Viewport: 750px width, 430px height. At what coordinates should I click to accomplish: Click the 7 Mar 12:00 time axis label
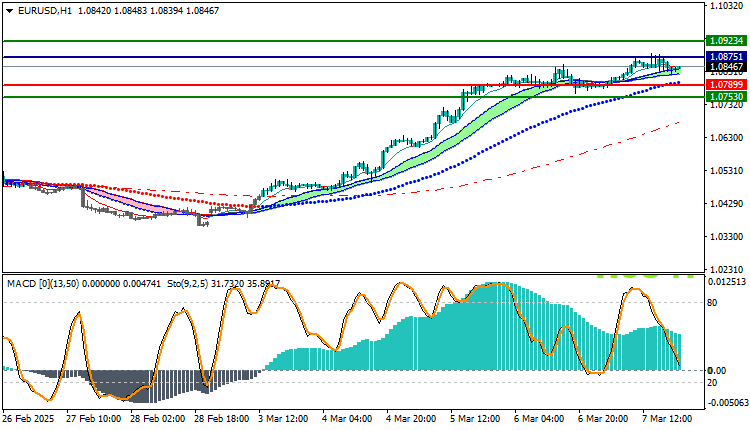click(668, 419)
